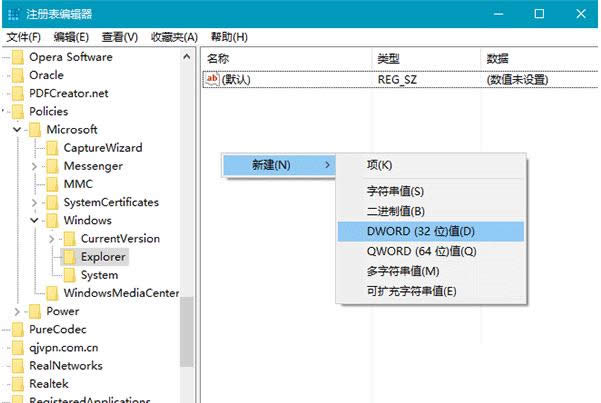
Task: Collapse the Windows tree node
Action: click(x=34, y=220)
